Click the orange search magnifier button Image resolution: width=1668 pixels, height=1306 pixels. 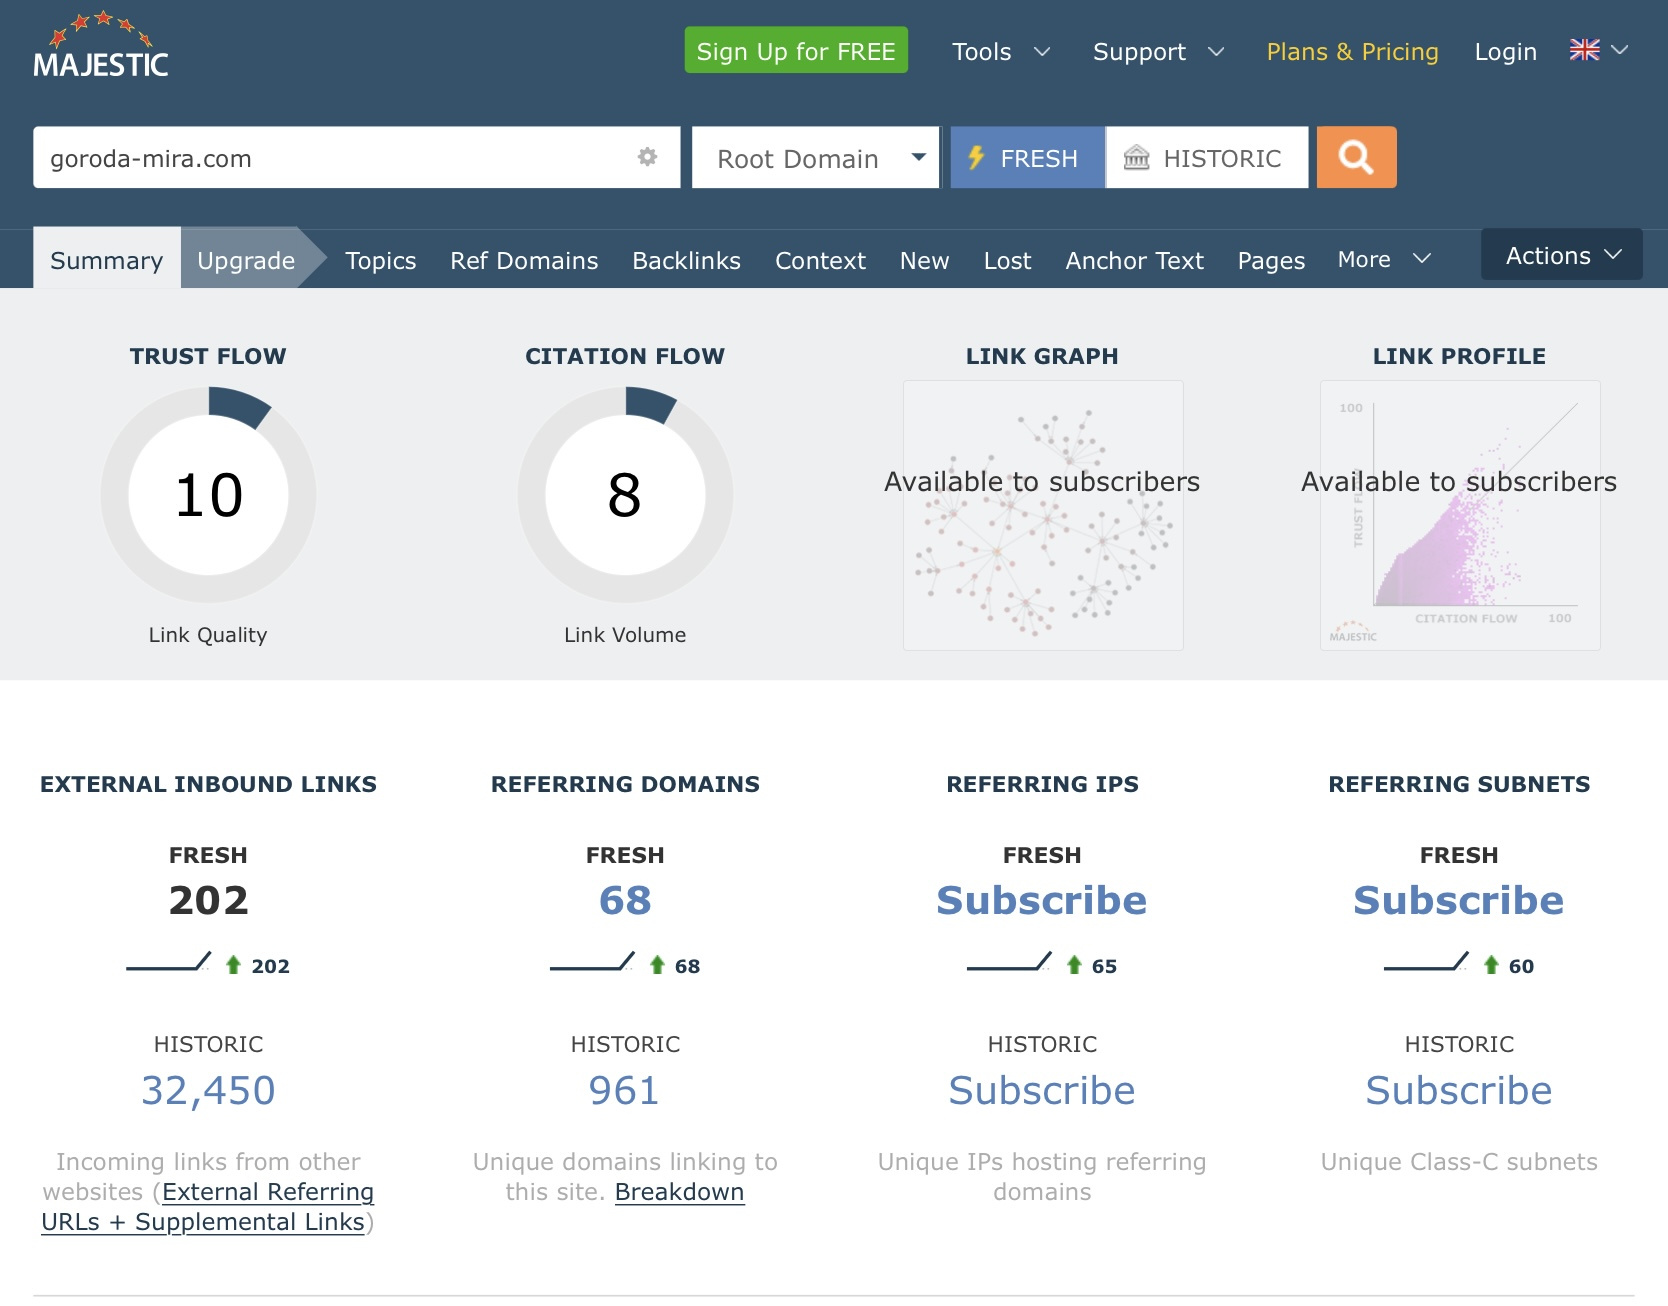pos(1356,157)
